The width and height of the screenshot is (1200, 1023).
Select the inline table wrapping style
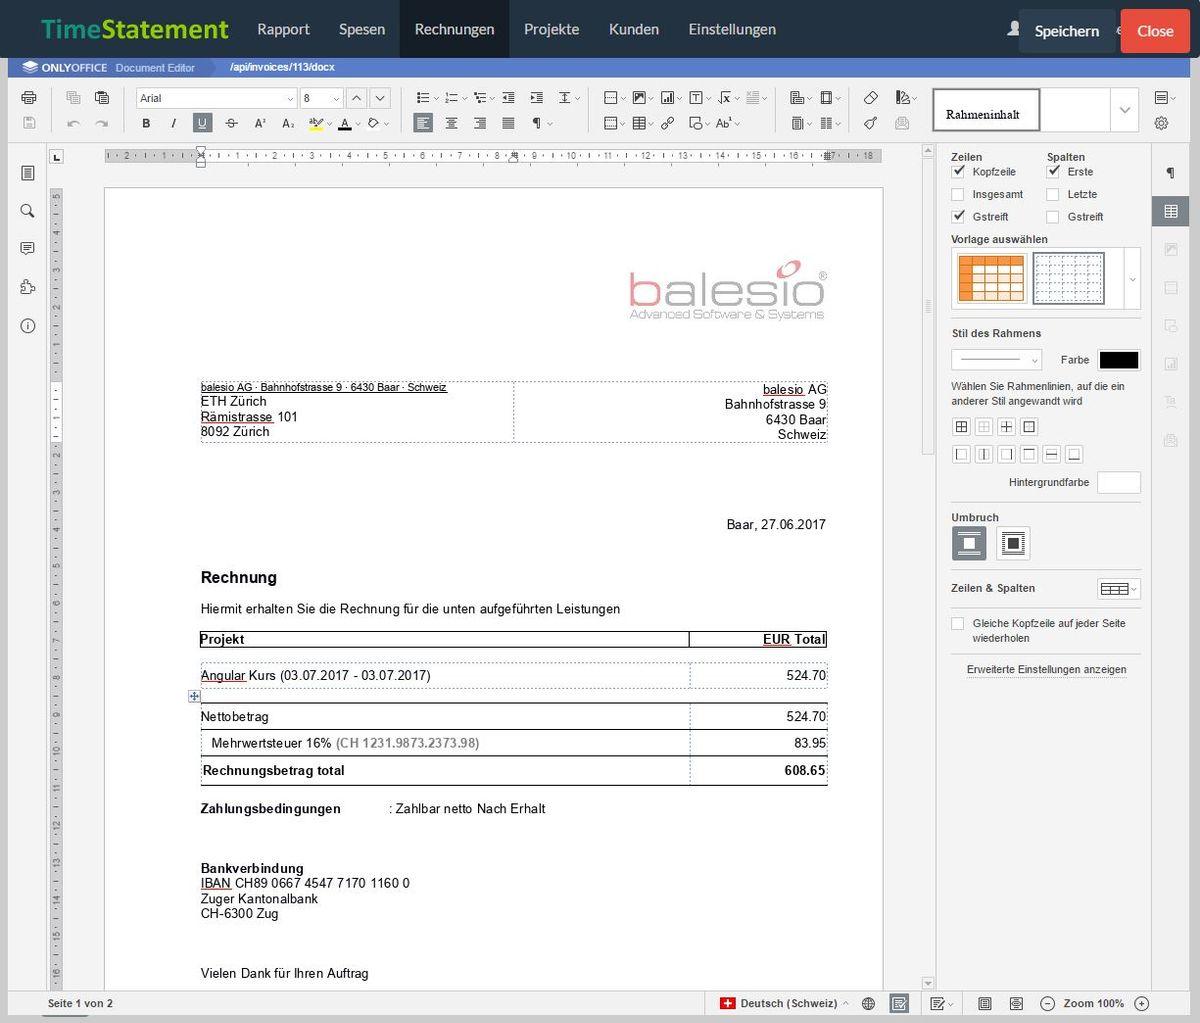(x=968, y=543)
